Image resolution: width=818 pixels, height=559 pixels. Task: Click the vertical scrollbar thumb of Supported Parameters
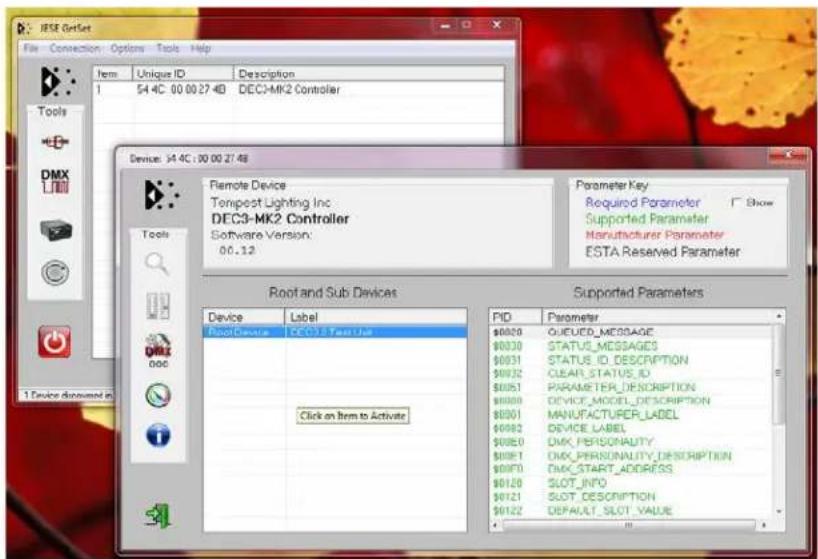click(779, 373)
